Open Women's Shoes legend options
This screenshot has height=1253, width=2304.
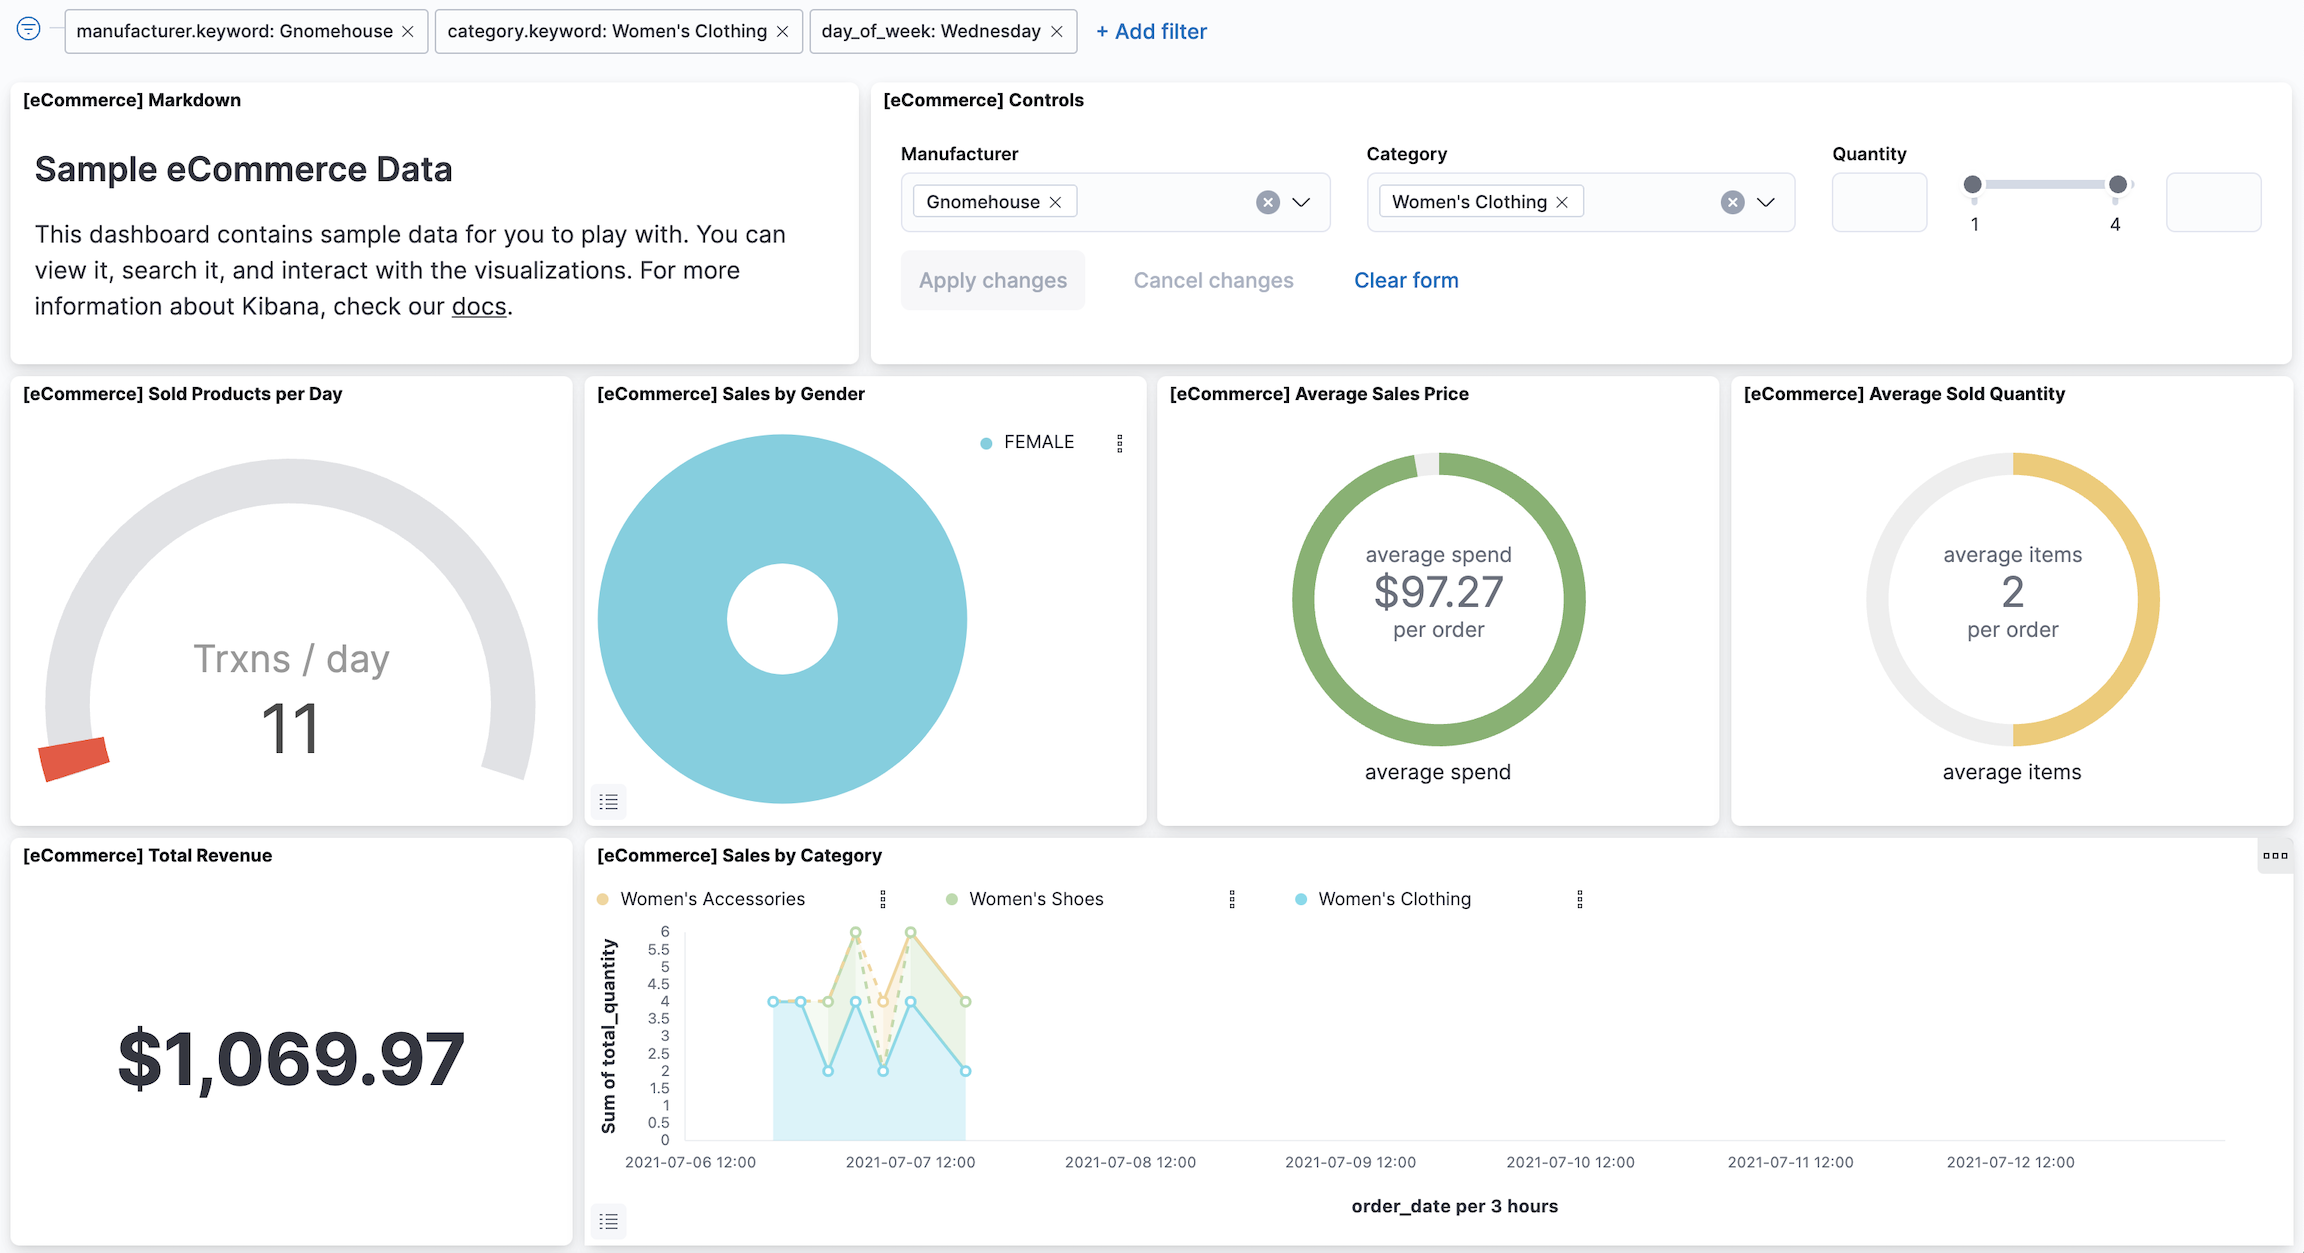click(1232, 899)
